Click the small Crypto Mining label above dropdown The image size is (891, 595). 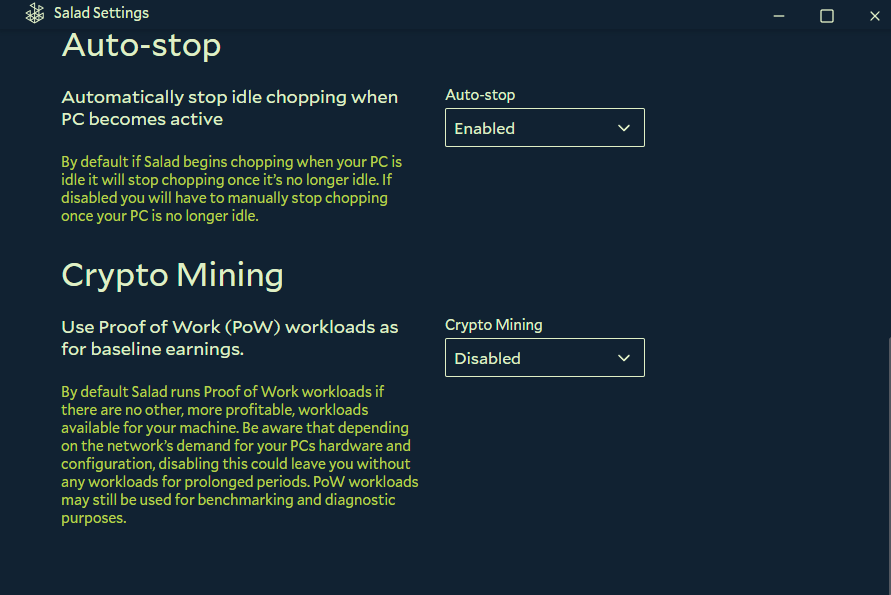493,325
